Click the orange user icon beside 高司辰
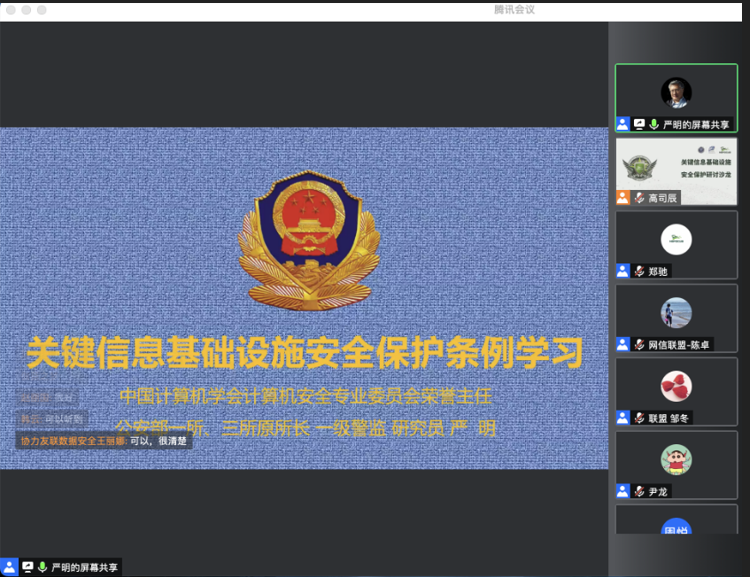The width and height of the screenshot is (750, 577). tap(623, 198)
